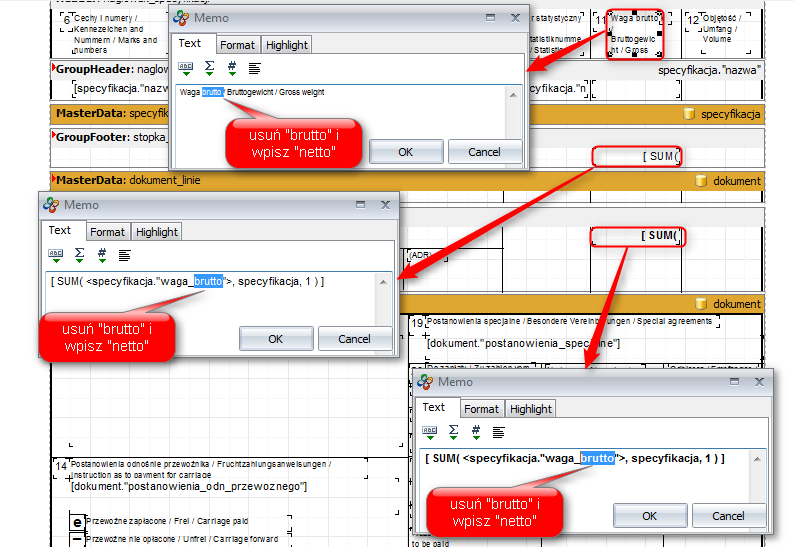Open Highlight tab in middle-left Memo window
This screenshot has height=547, width=794.
tap(156, 232)
